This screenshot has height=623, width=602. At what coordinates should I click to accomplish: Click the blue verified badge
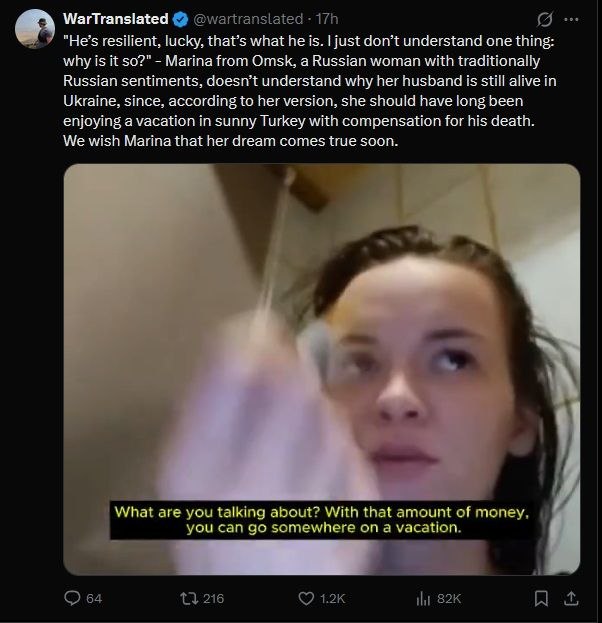coord(181,19)
